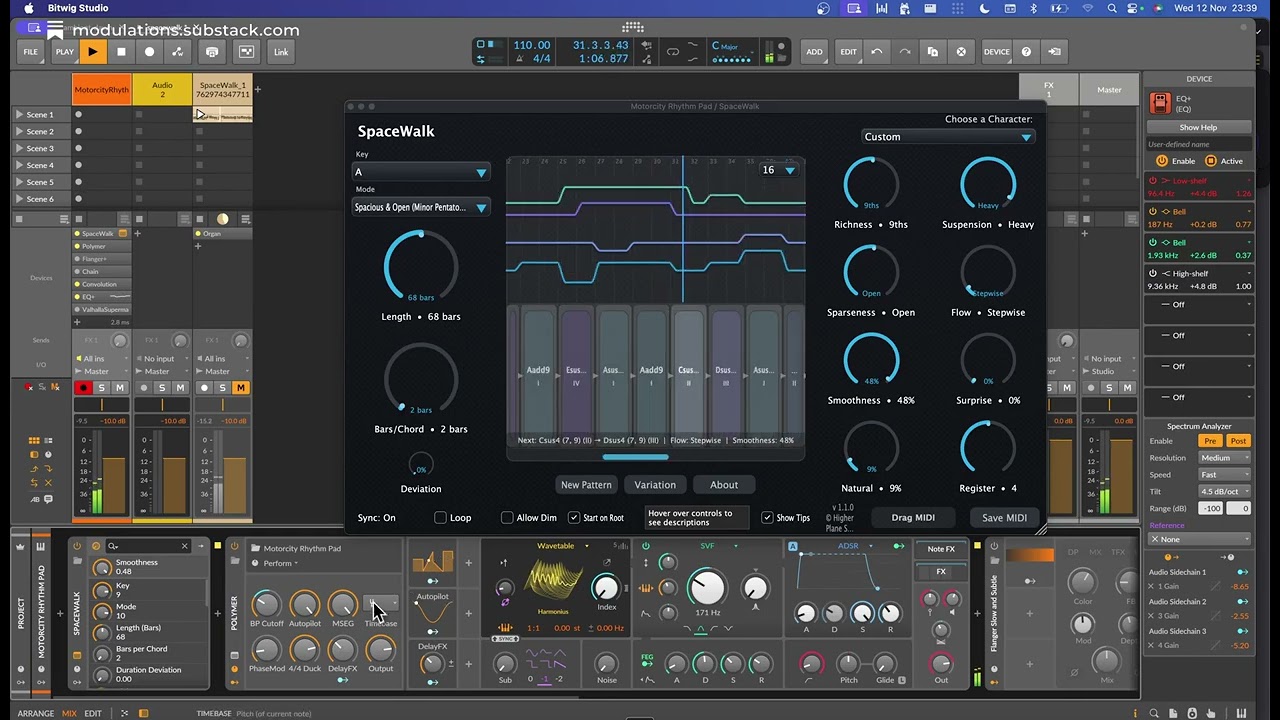This screenshot has height=720, width=1280.
Task: Open help question mark icon
Action: [x=1026, y=52]
